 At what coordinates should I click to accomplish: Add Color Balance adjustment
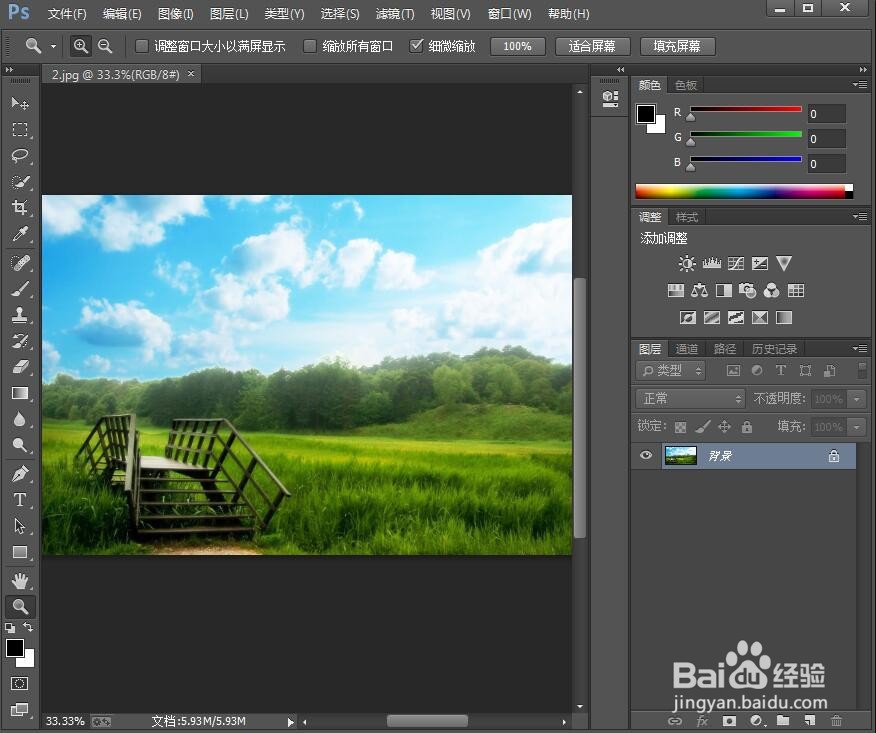click(x=699, y=290)
